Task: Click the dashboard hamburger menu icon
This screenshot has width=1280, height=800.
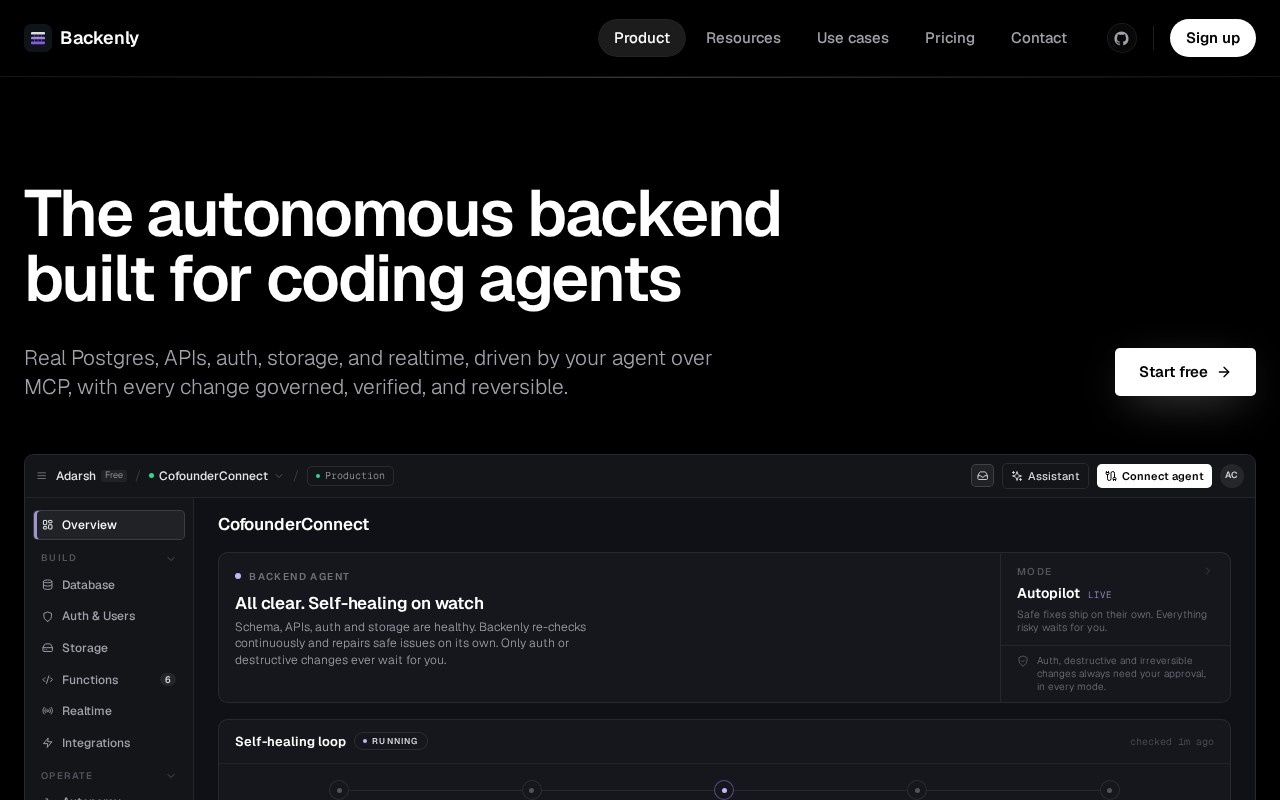Action: [x=42, y=476]
